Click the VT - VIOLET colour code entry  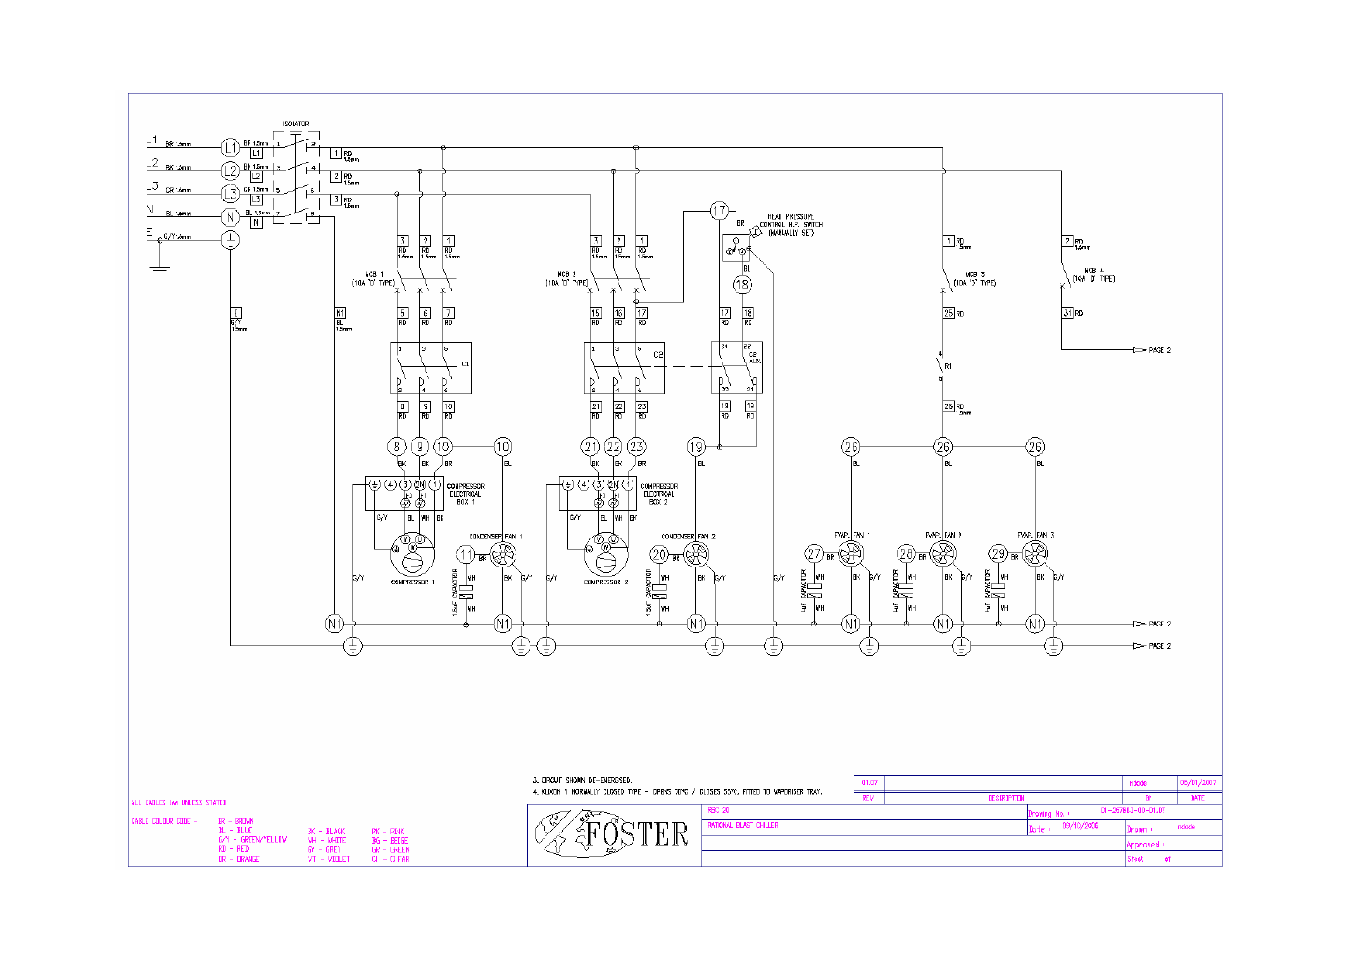[329, 859]
